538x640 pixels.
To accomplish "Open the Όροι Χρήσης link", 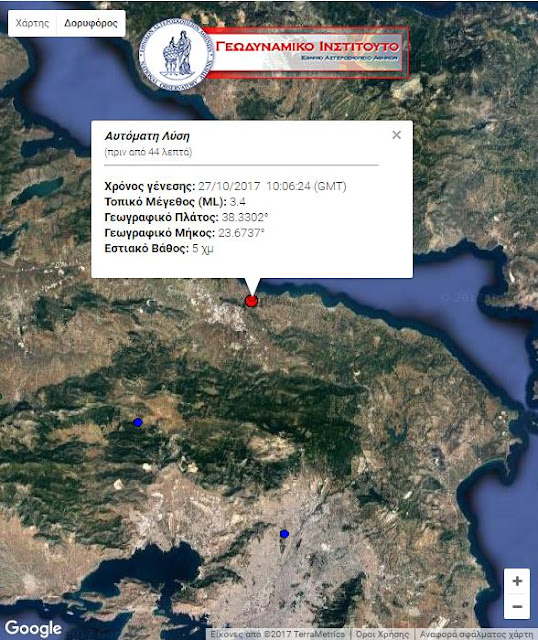I will (x=381, y=634).
